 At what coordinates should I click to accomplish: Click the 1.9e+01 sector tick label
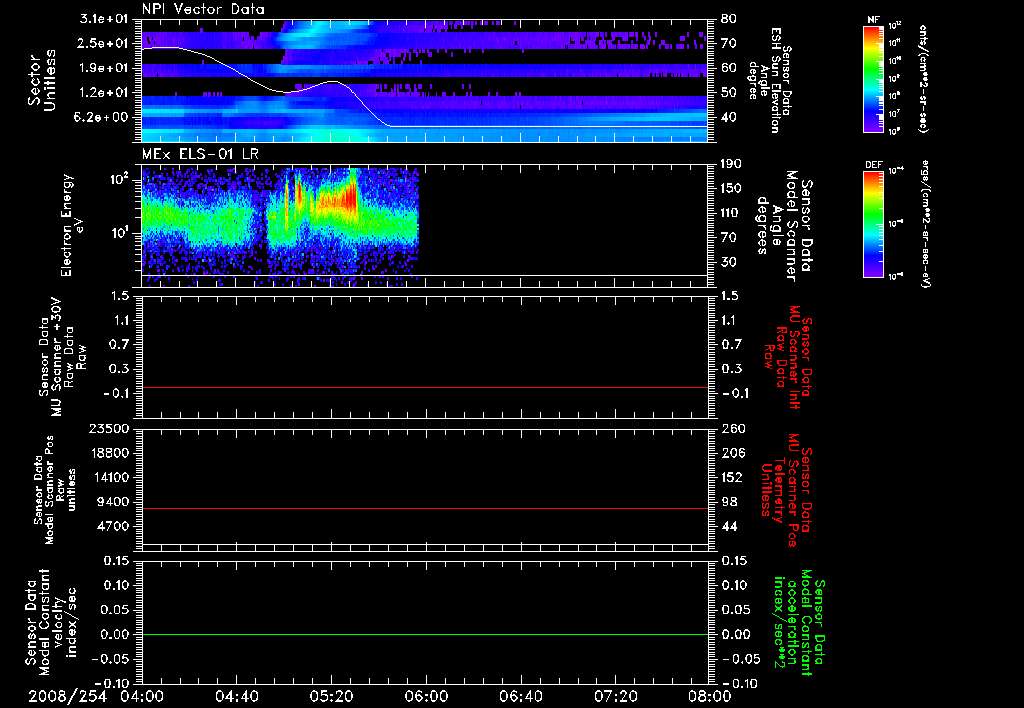click(104, 68)
